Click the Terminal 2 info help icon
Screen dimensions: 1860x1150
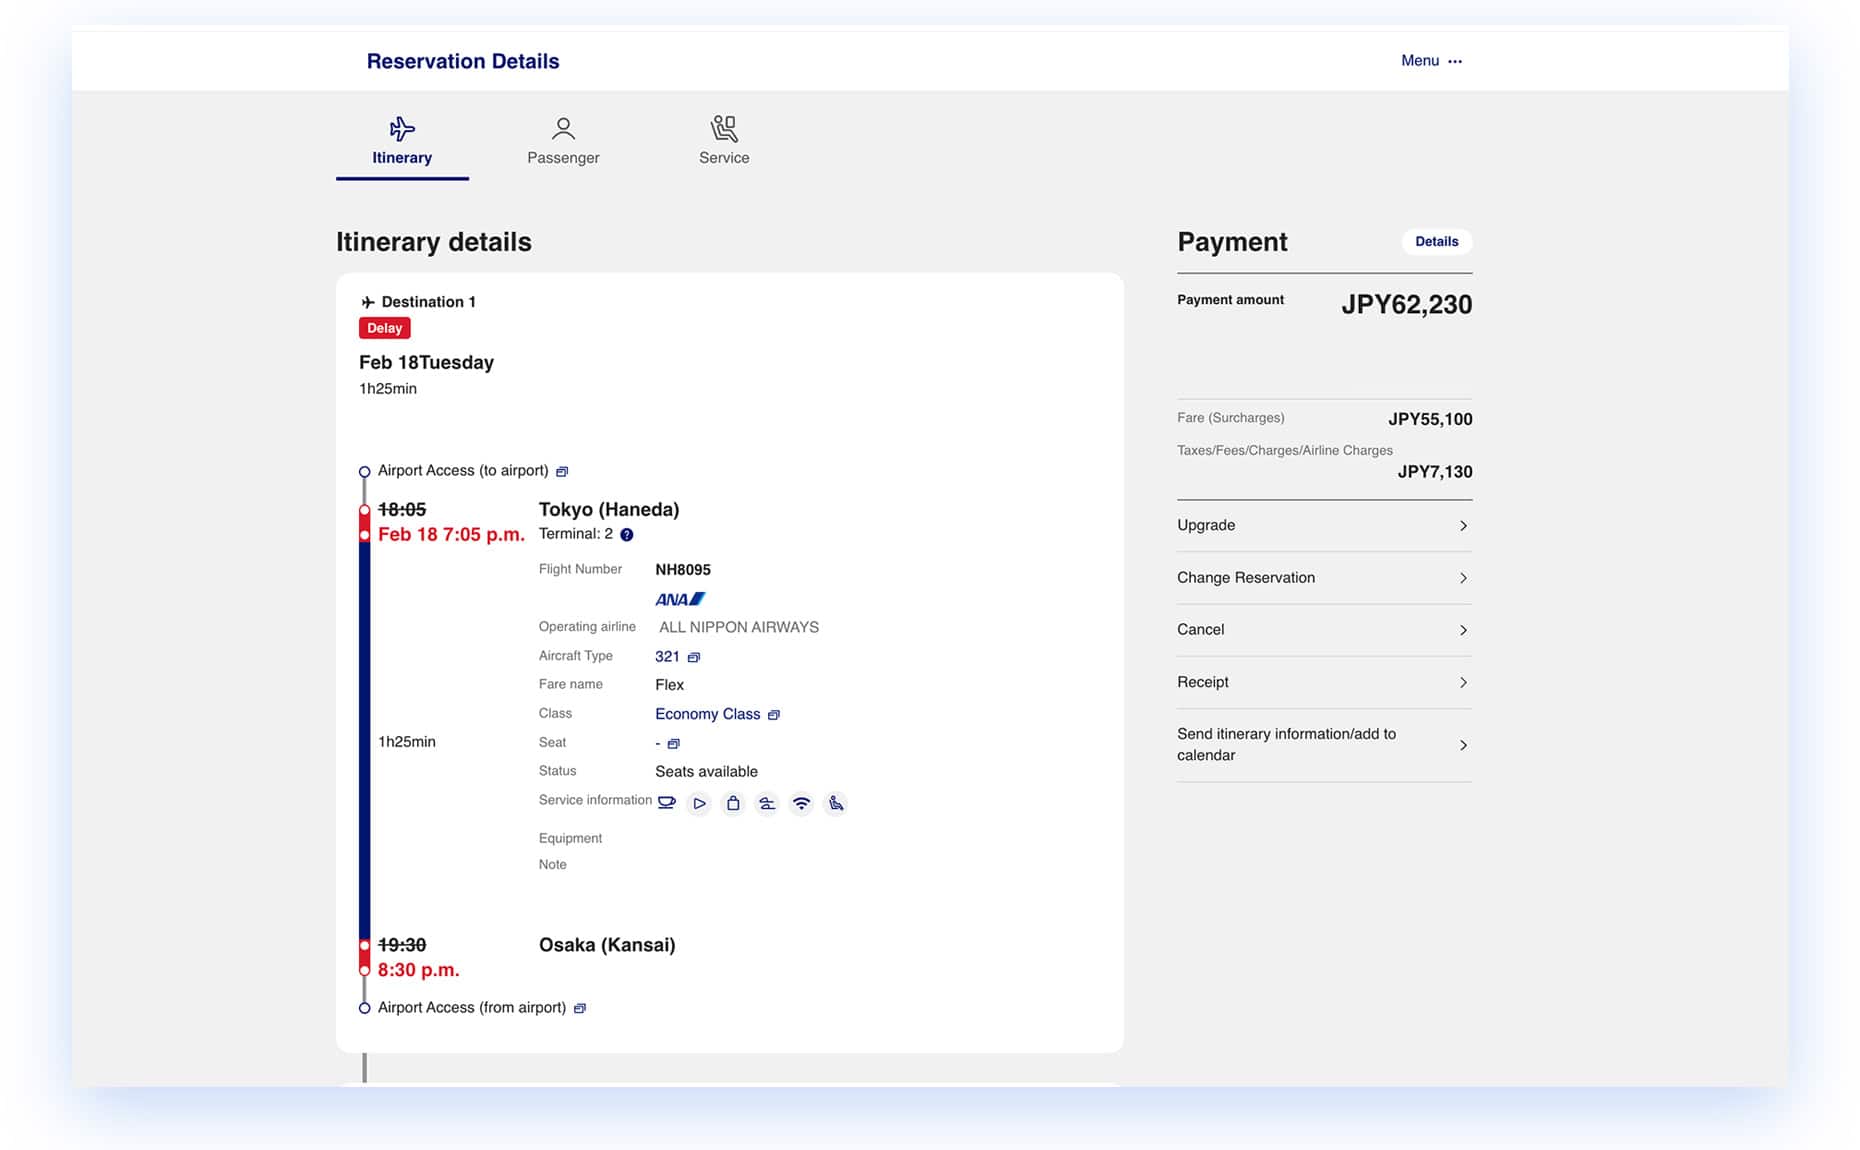tap(627, 535)
